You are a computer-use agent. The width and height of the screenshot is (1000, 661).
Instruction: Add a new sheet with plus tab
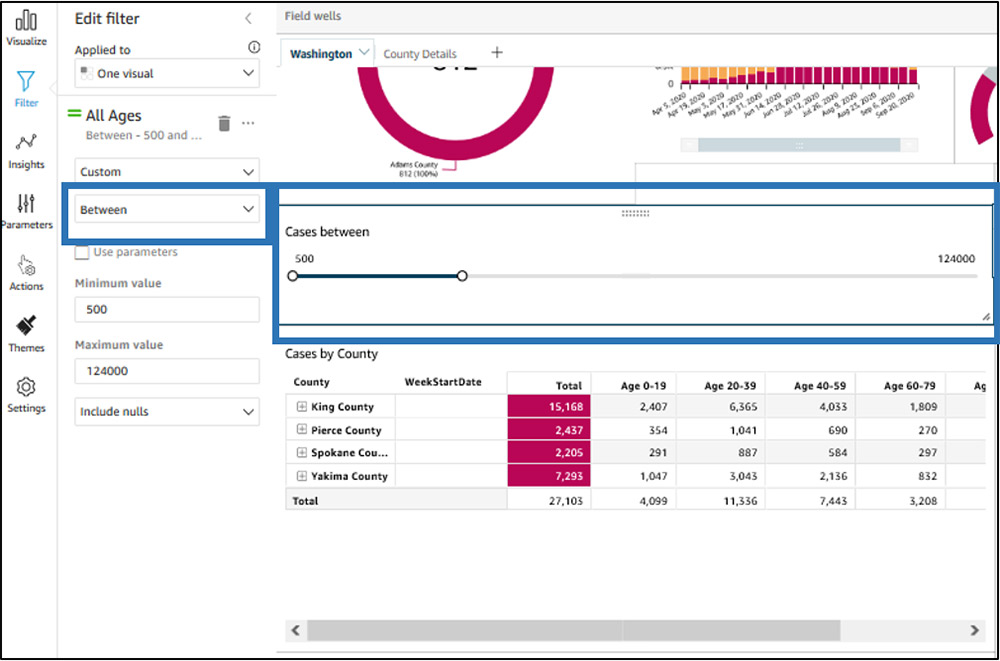(497, 53)
